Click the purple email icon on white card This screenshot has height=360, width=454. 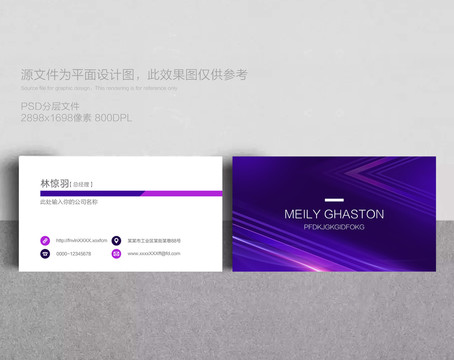coord(116,254)
